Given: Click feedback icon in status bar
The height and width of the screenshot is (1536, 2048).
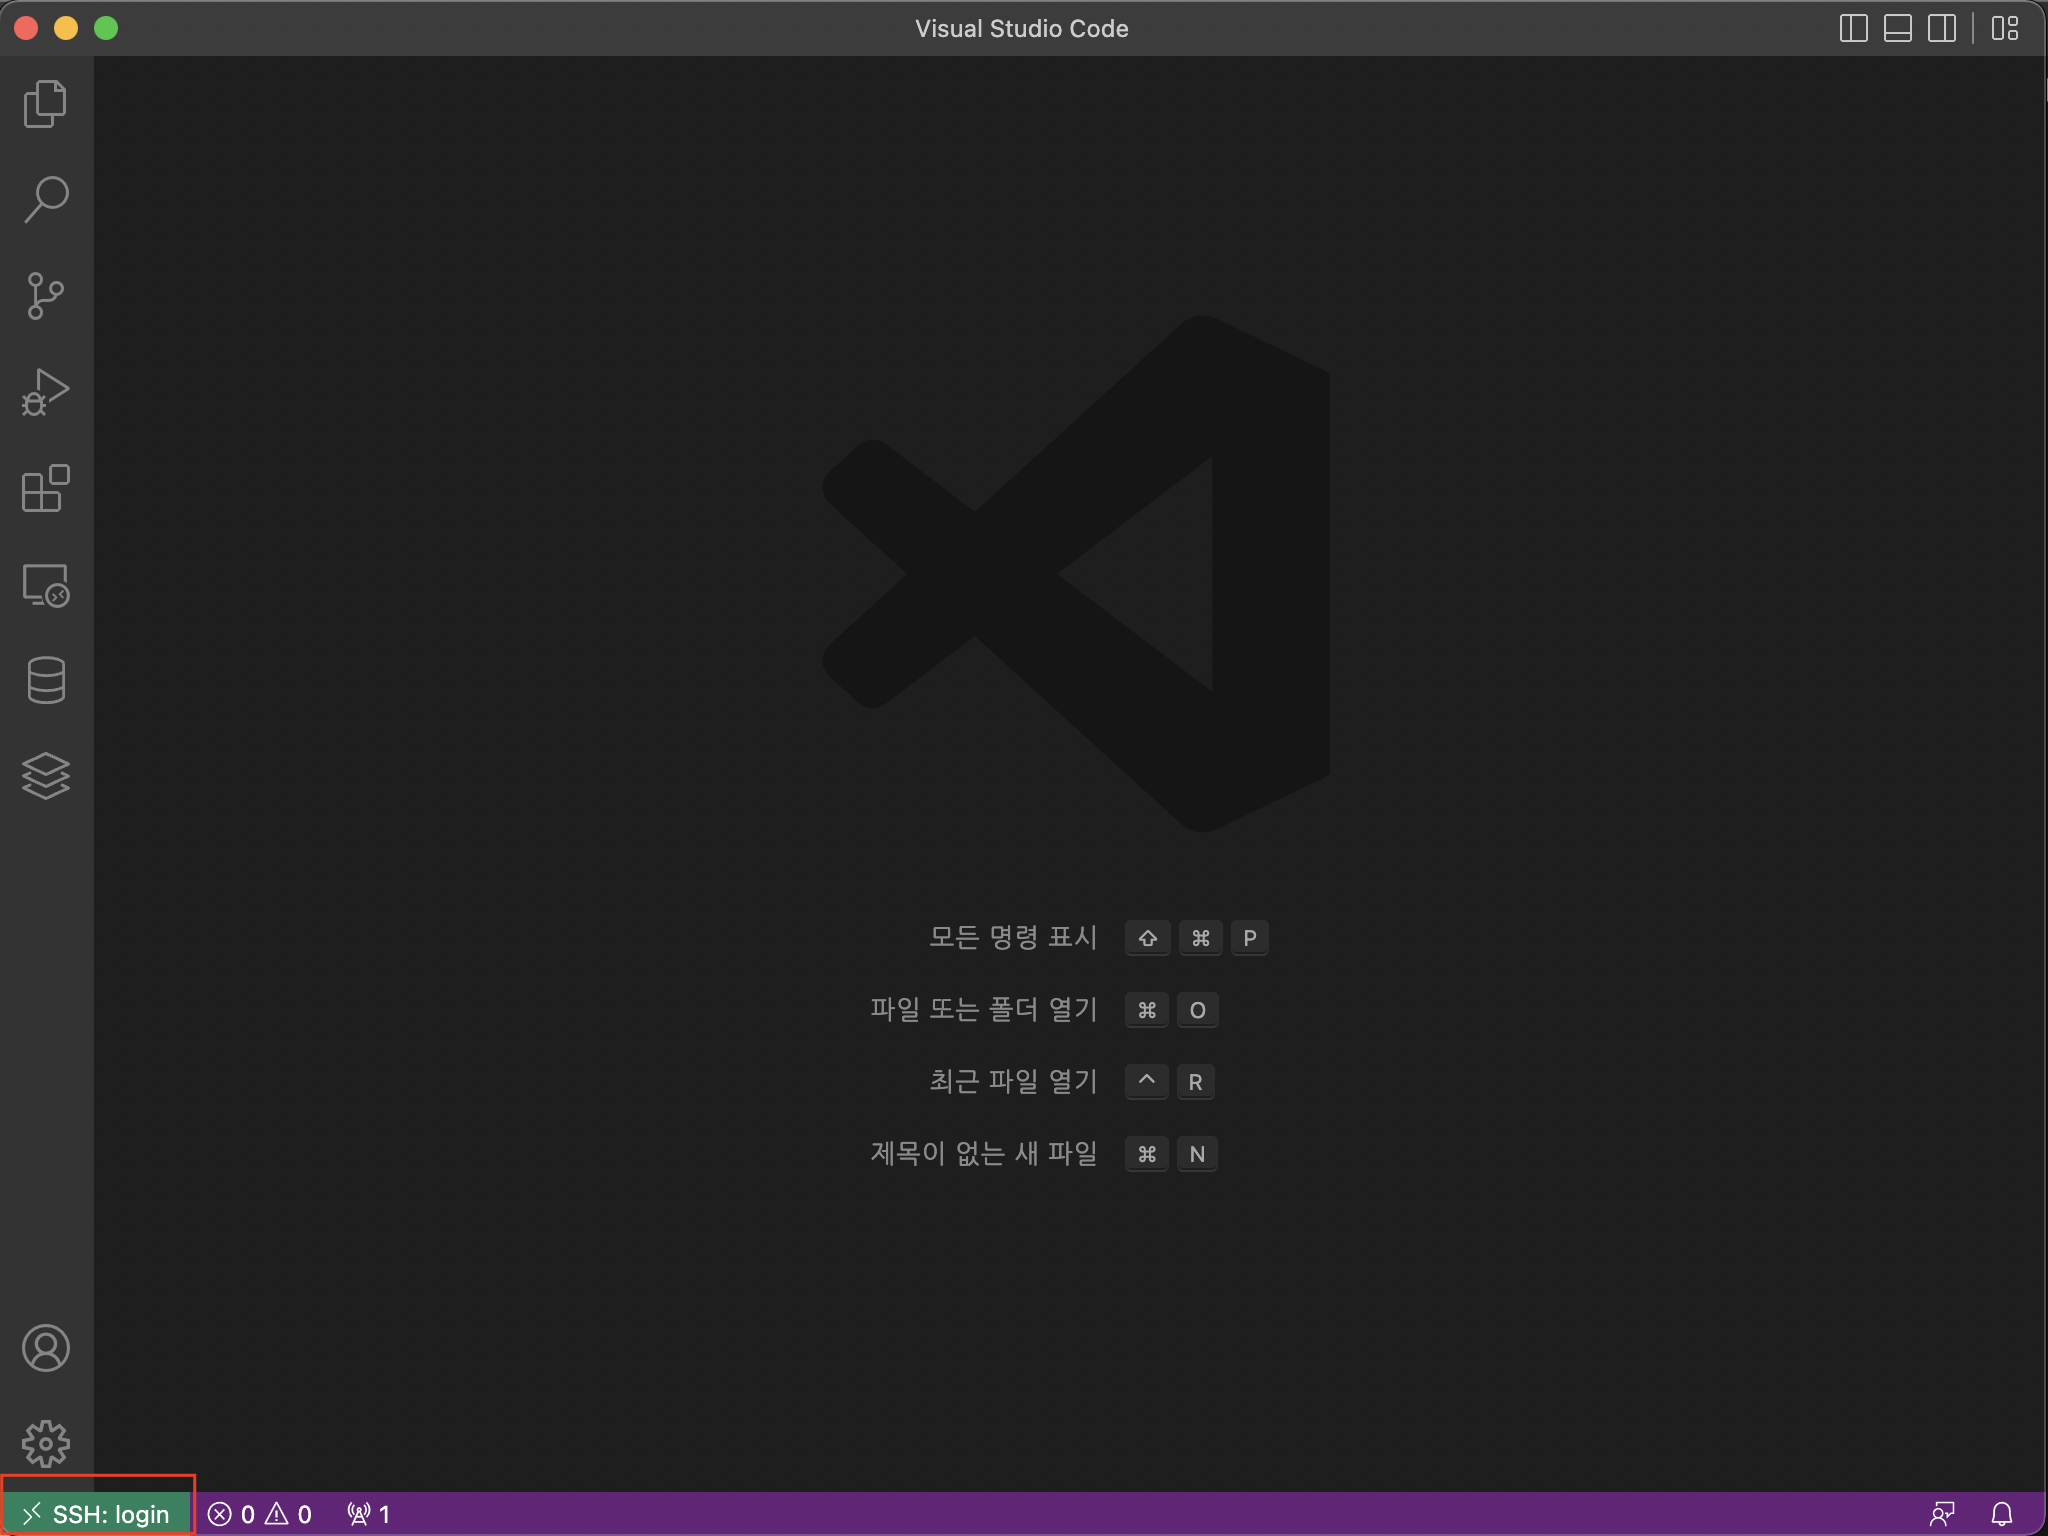Looking at the screenshot, I should pyautogui.click(x=1941, y=1514).
